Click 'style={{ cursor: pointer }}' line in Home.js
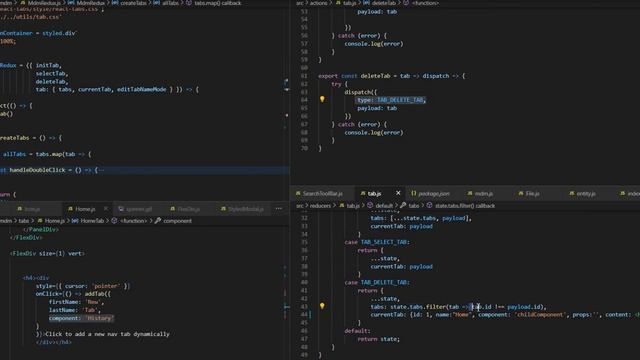 point(83,286)
